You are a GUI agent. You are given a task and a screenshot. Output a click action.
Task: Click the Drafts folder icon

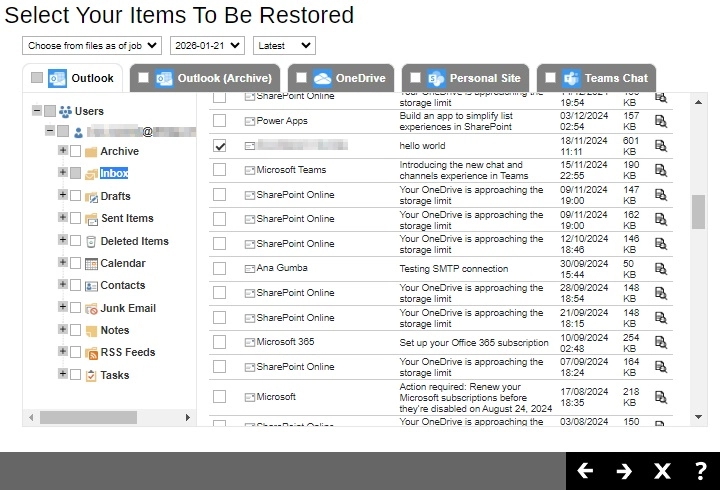point(91,197)
